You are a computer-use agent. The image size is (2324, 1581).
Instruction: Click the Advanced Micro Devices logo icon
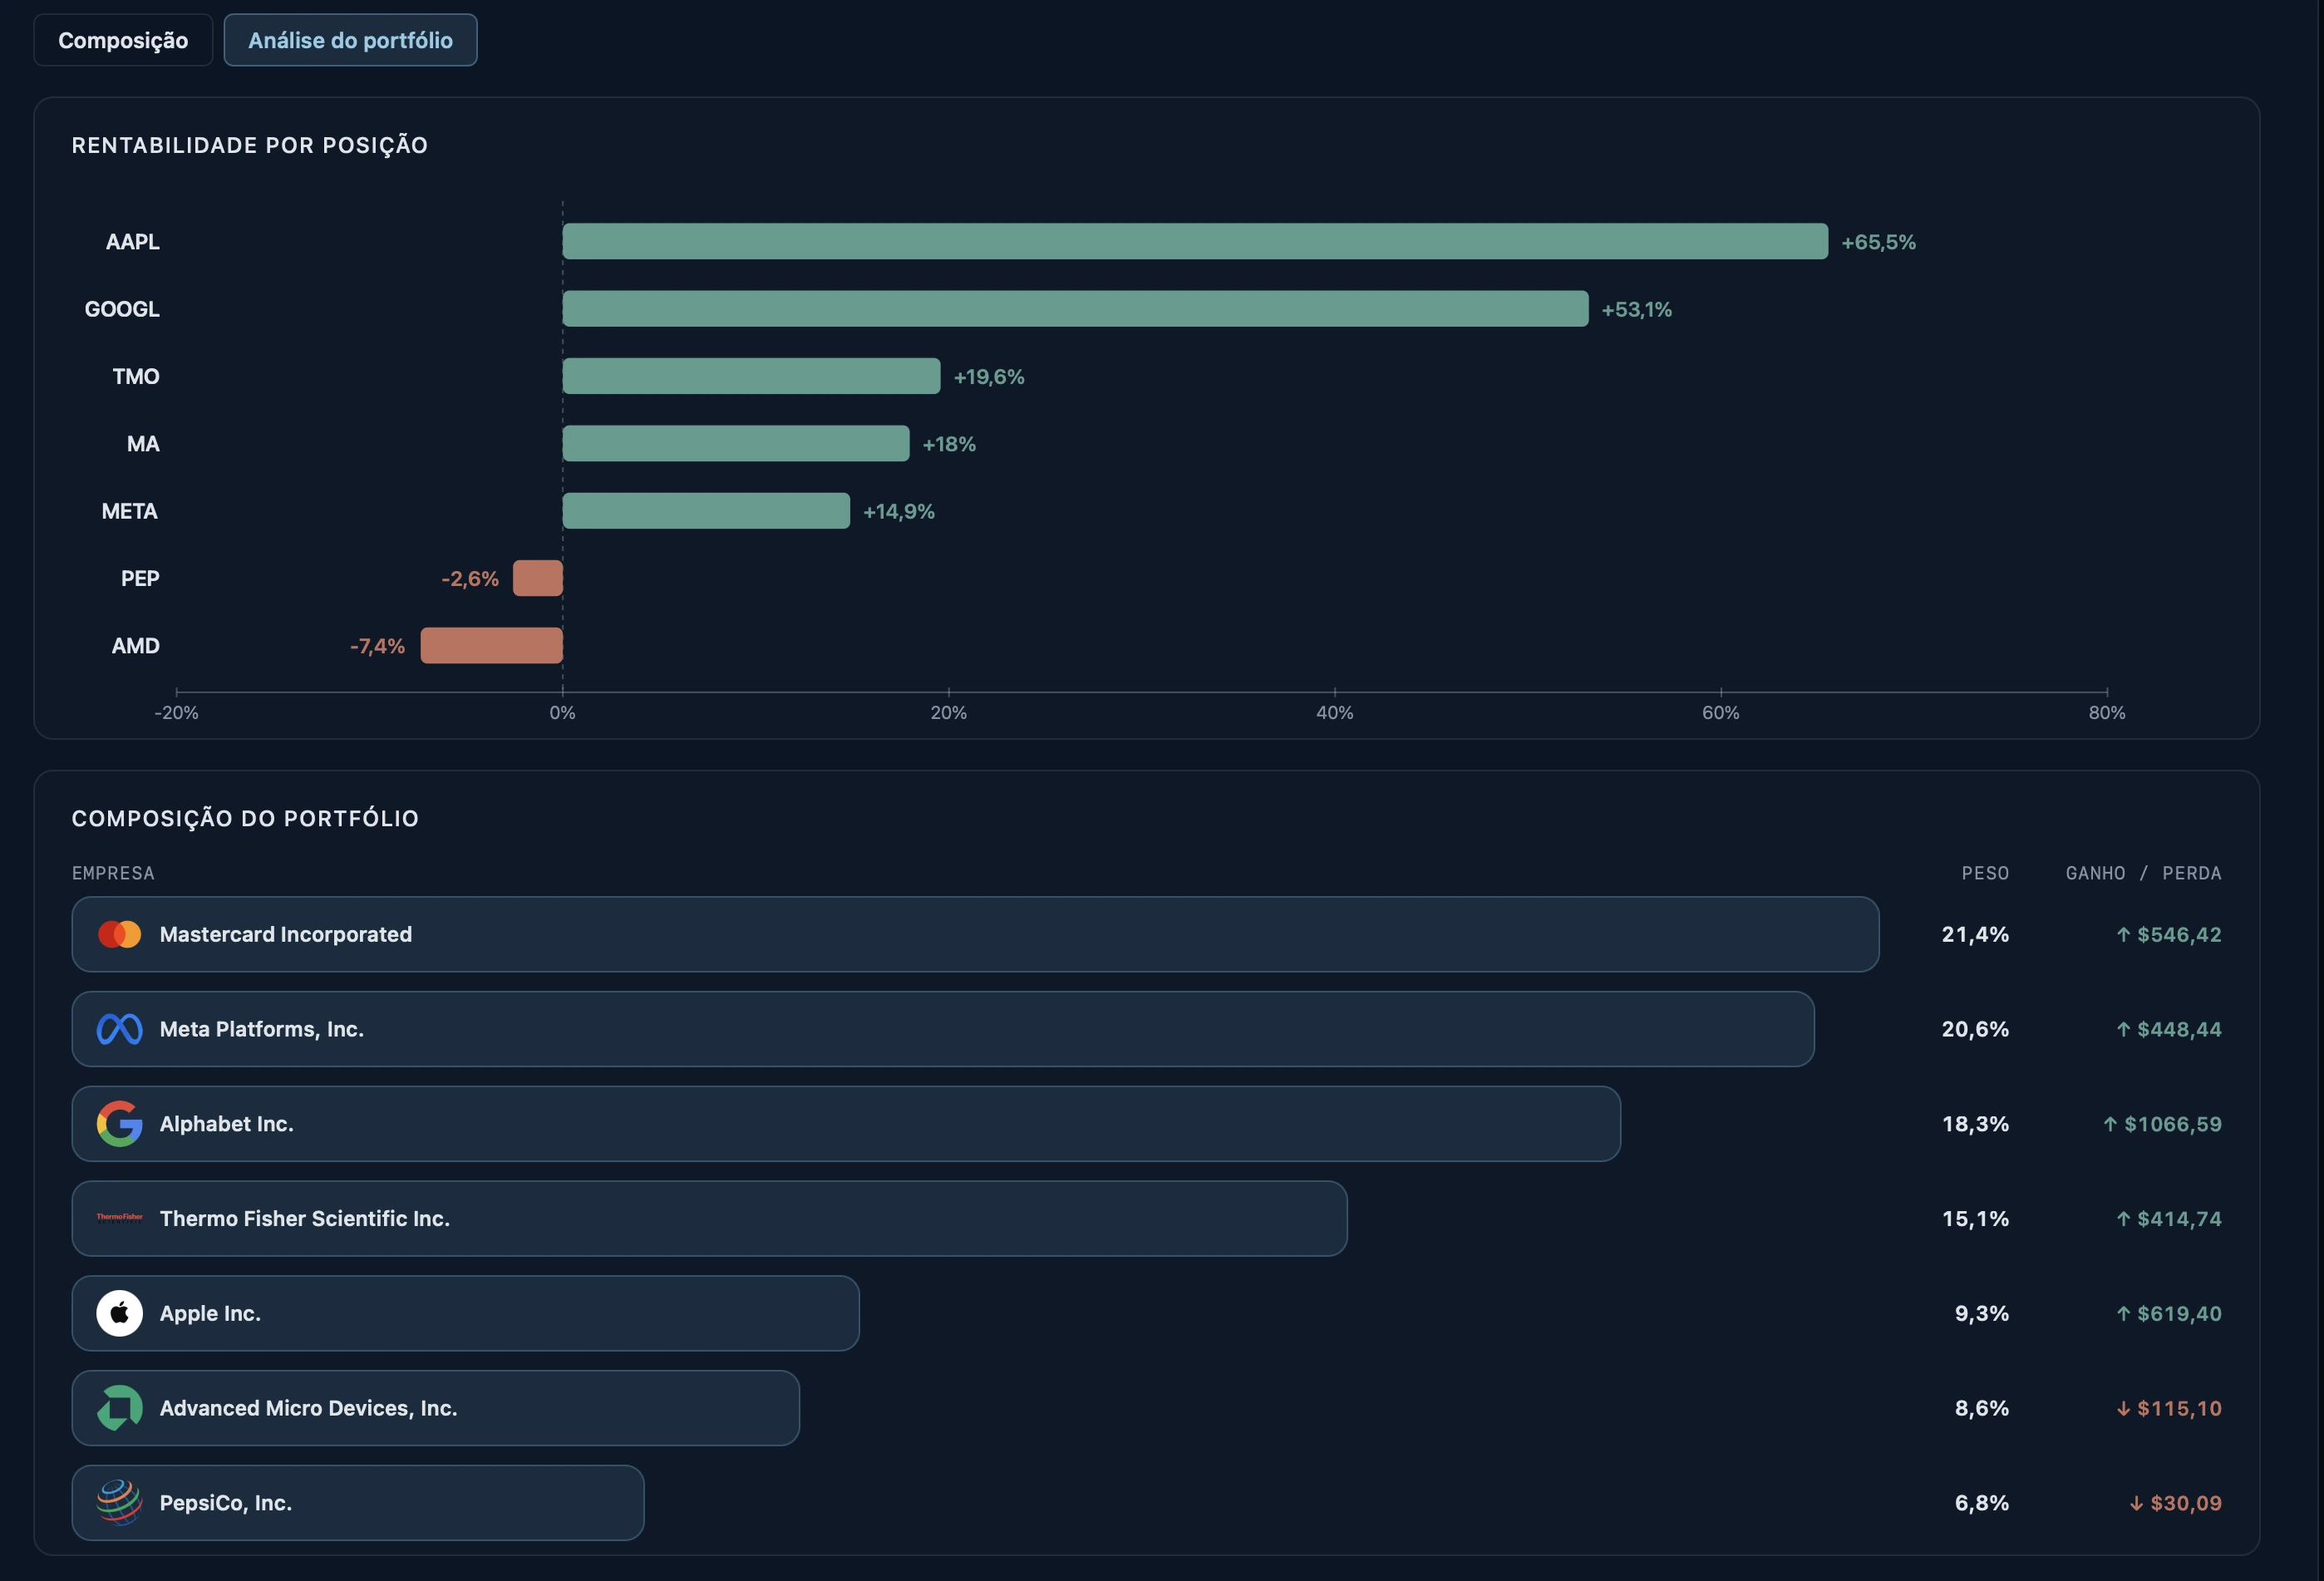point(119,1408)
